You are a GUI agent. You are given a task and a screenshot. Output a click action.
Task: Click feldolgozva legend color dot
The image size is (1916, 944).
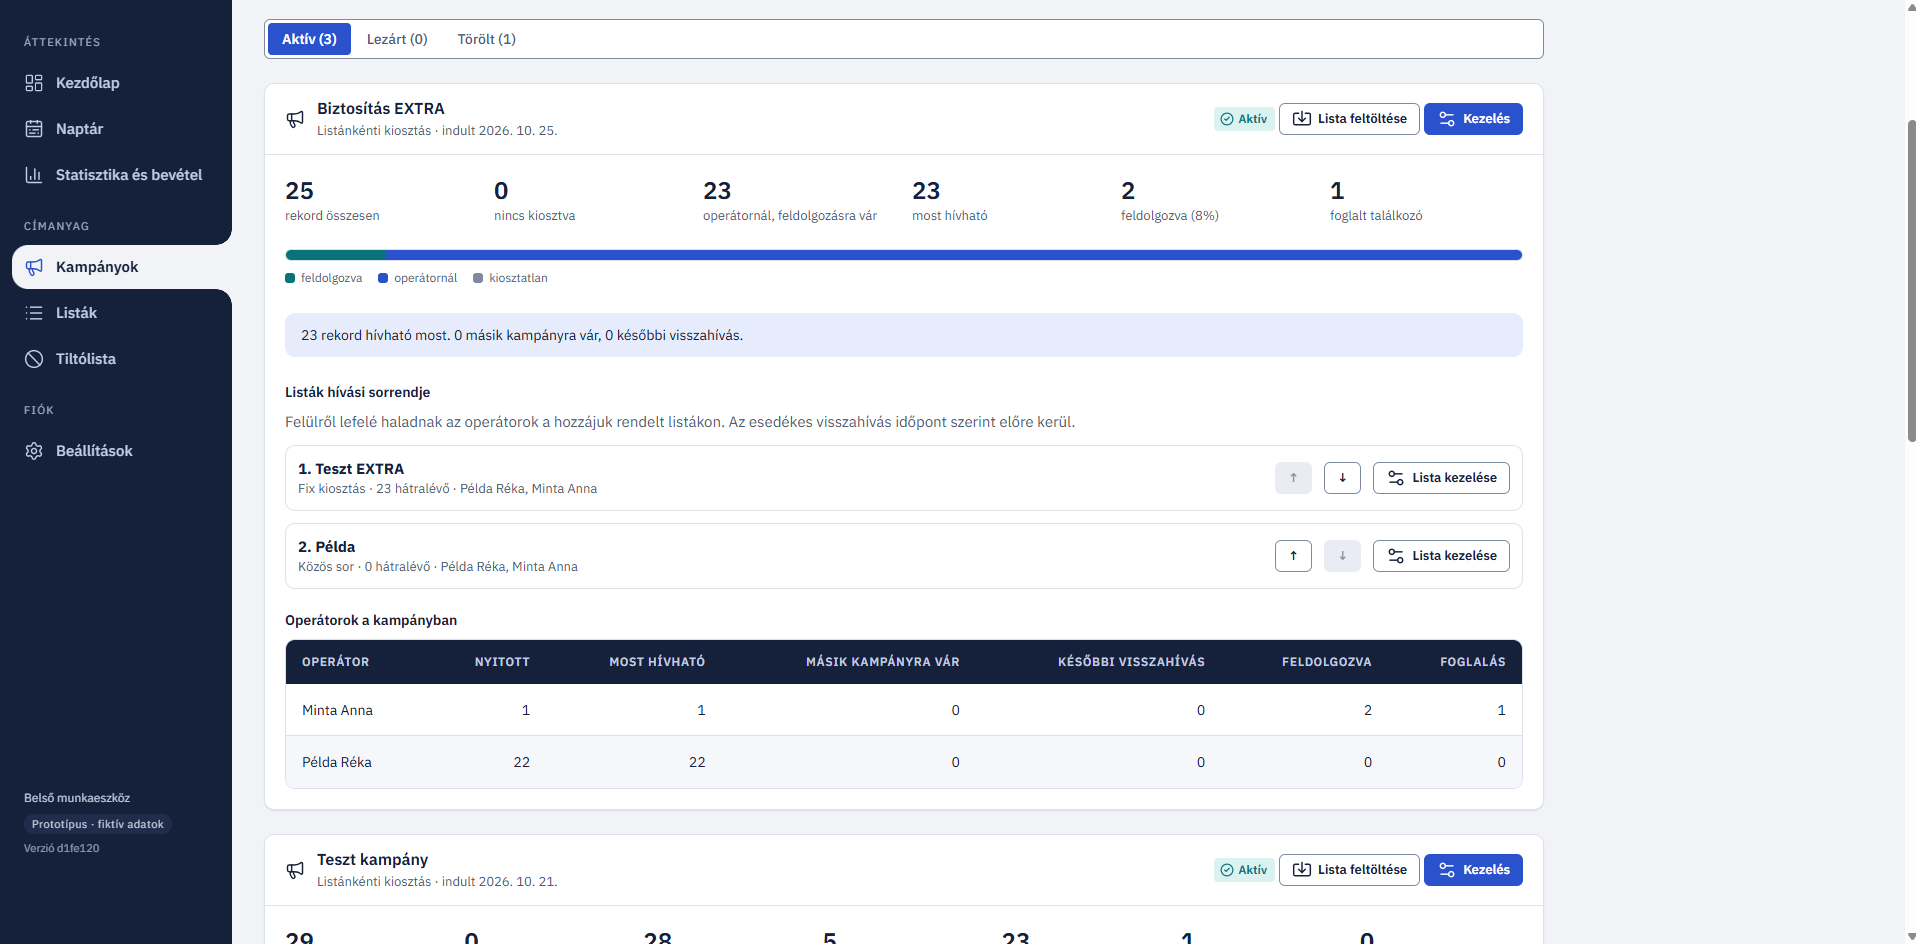(x=290, y=278)
